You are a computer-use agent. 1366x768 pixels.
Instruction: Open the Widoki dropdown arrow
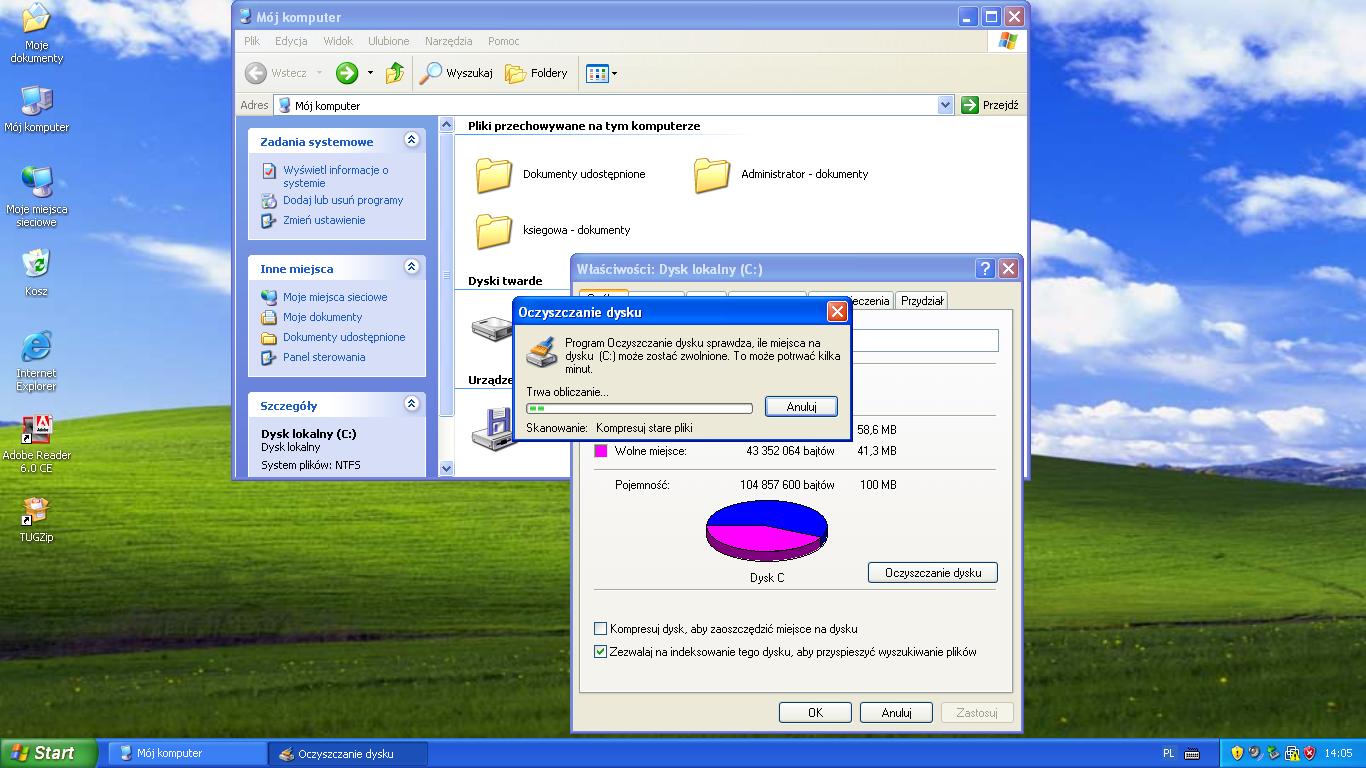pos(614,73)
